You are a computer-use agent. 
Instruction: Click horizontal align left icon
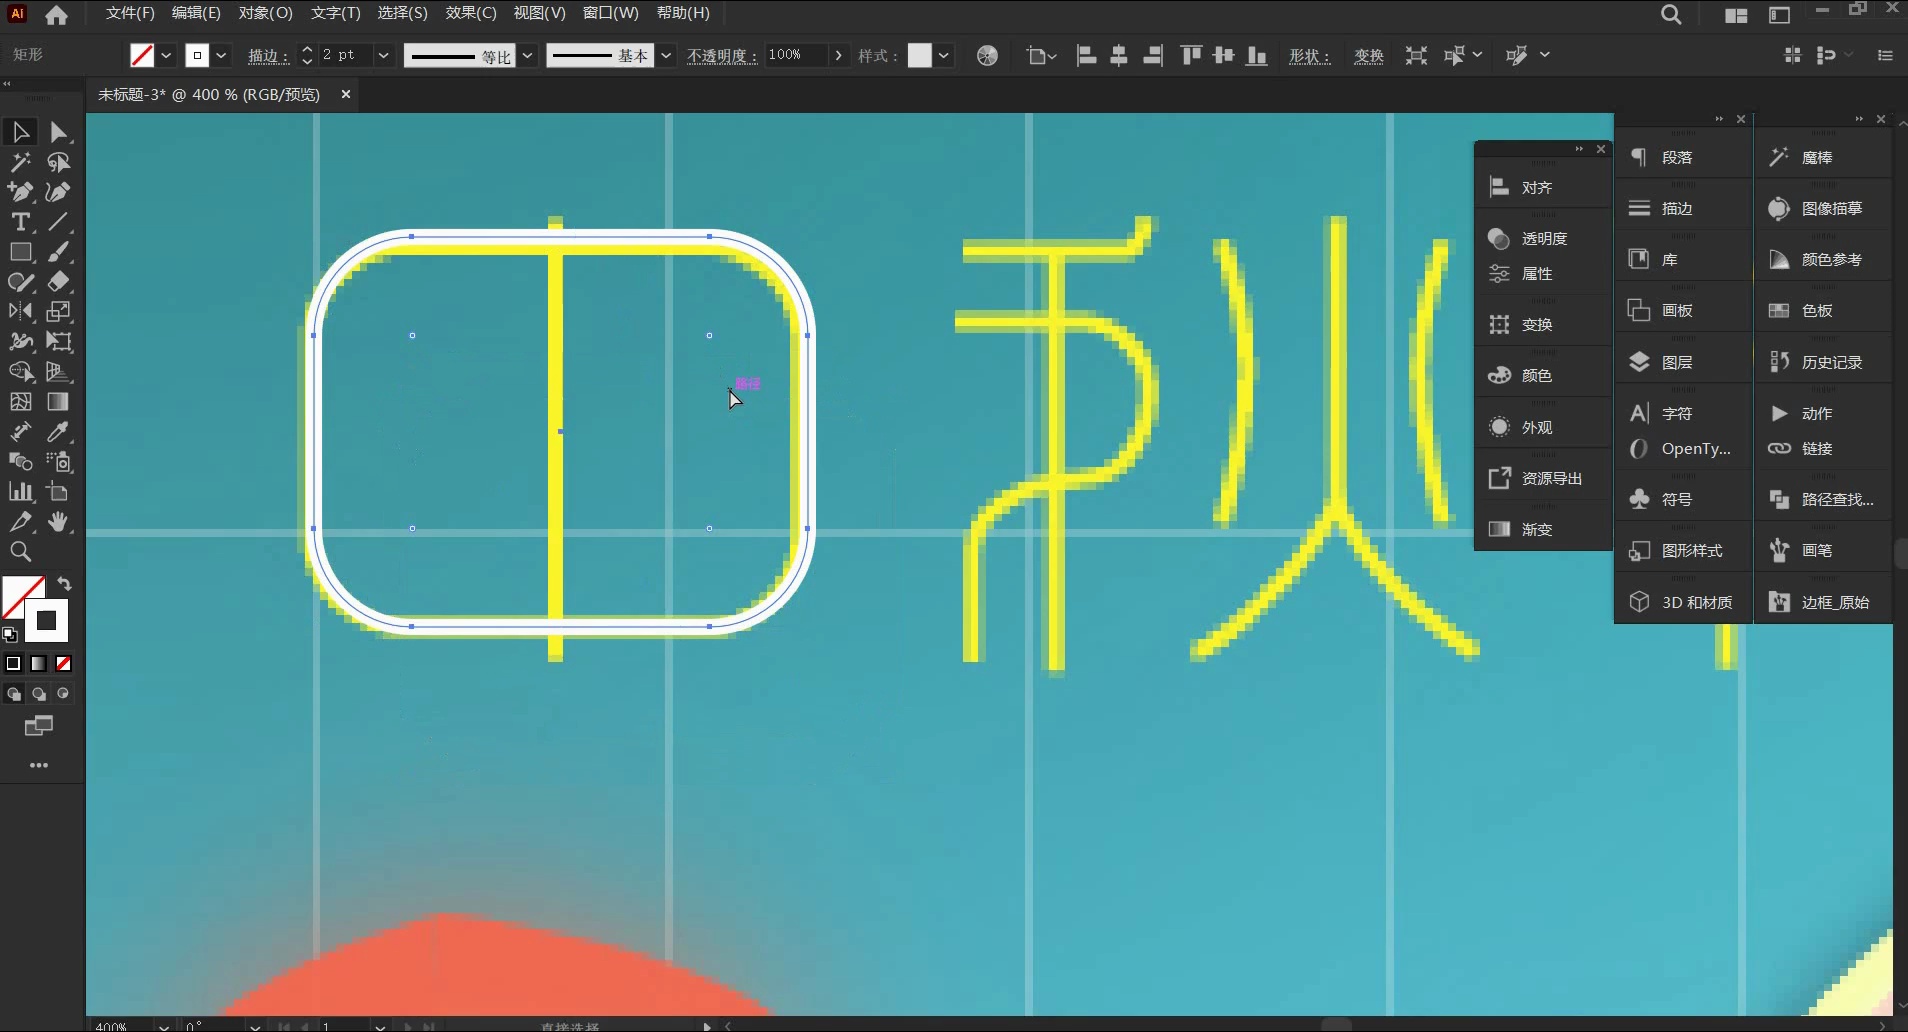(x=1086, y=56)
